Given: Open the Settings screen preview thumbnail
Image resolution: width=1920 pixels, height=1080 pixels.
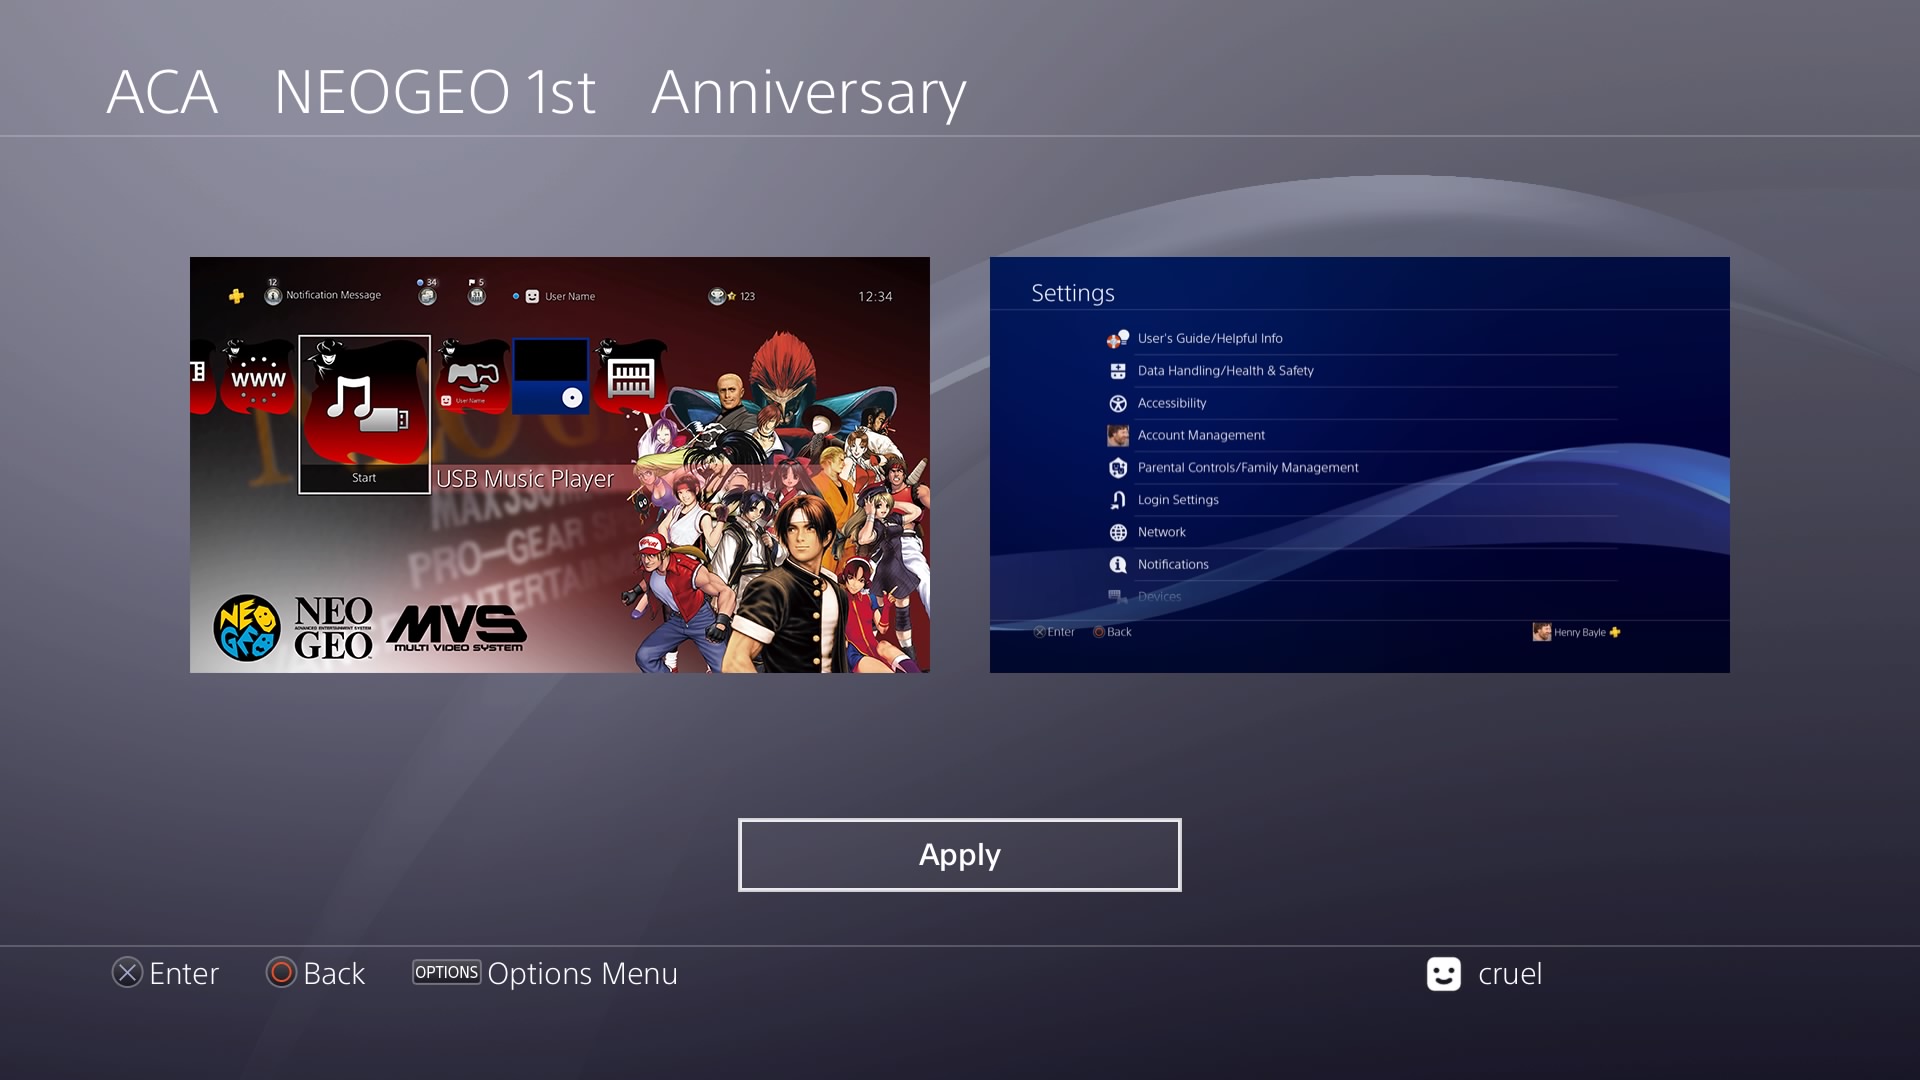Looking at the screenshot, I should click(1360, 465).
